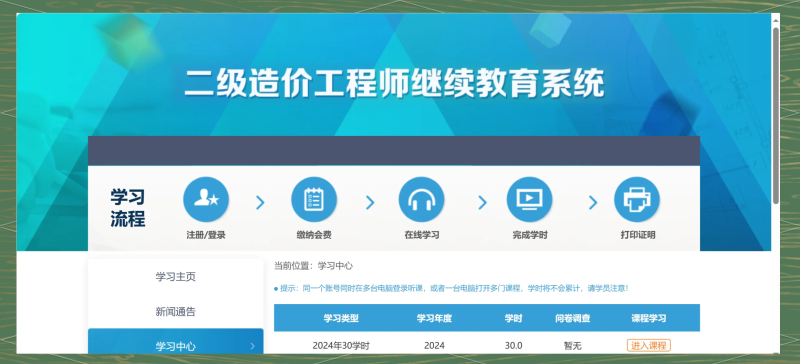Click the 学习流程 heading
The image size is (800, 364).
tap(128, 207)
